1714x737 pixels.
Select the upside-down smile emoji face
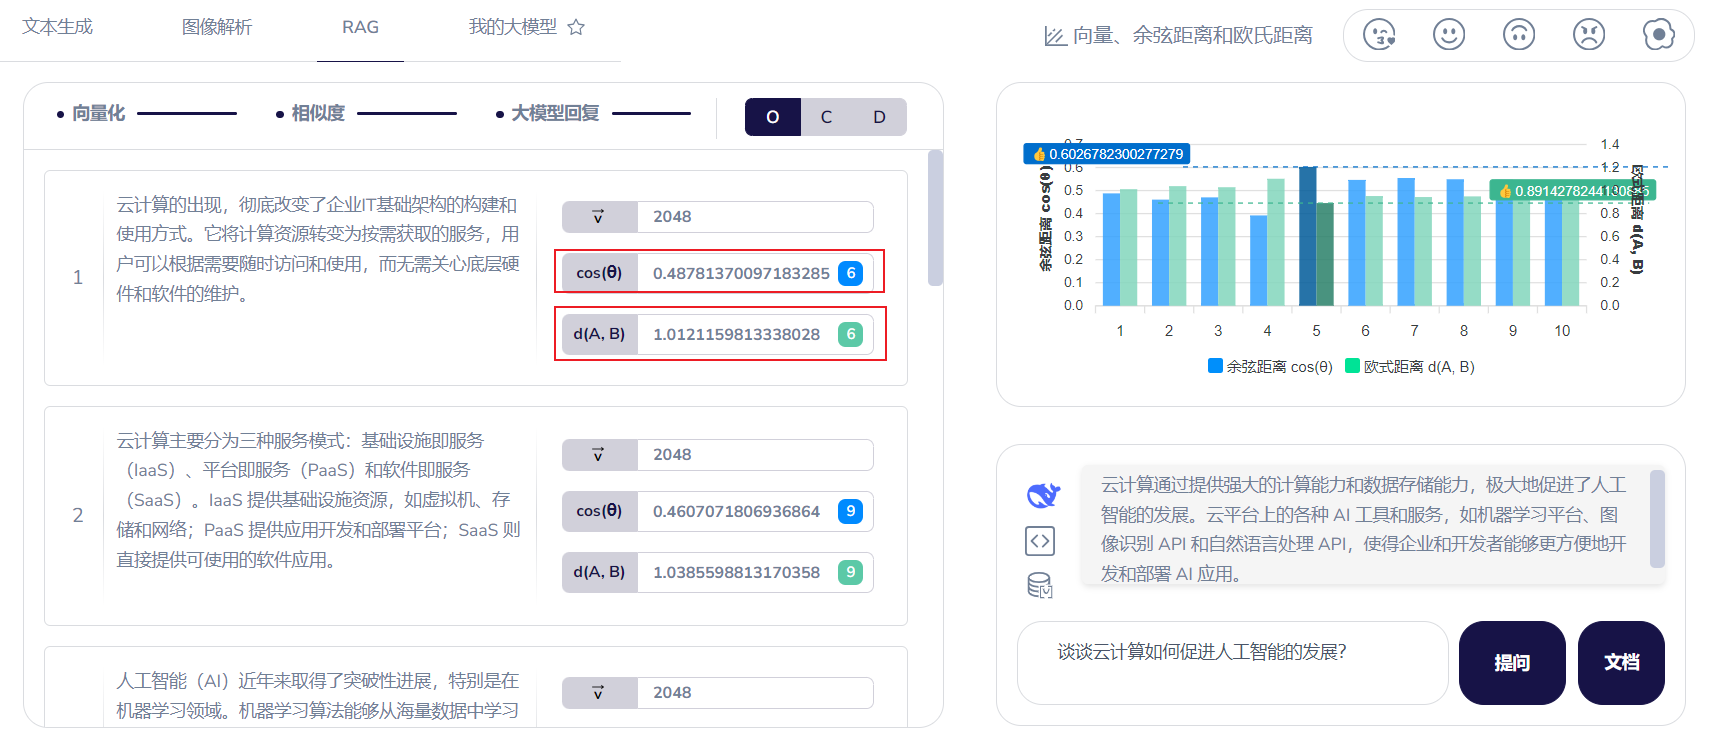[x=1519, y=35]
